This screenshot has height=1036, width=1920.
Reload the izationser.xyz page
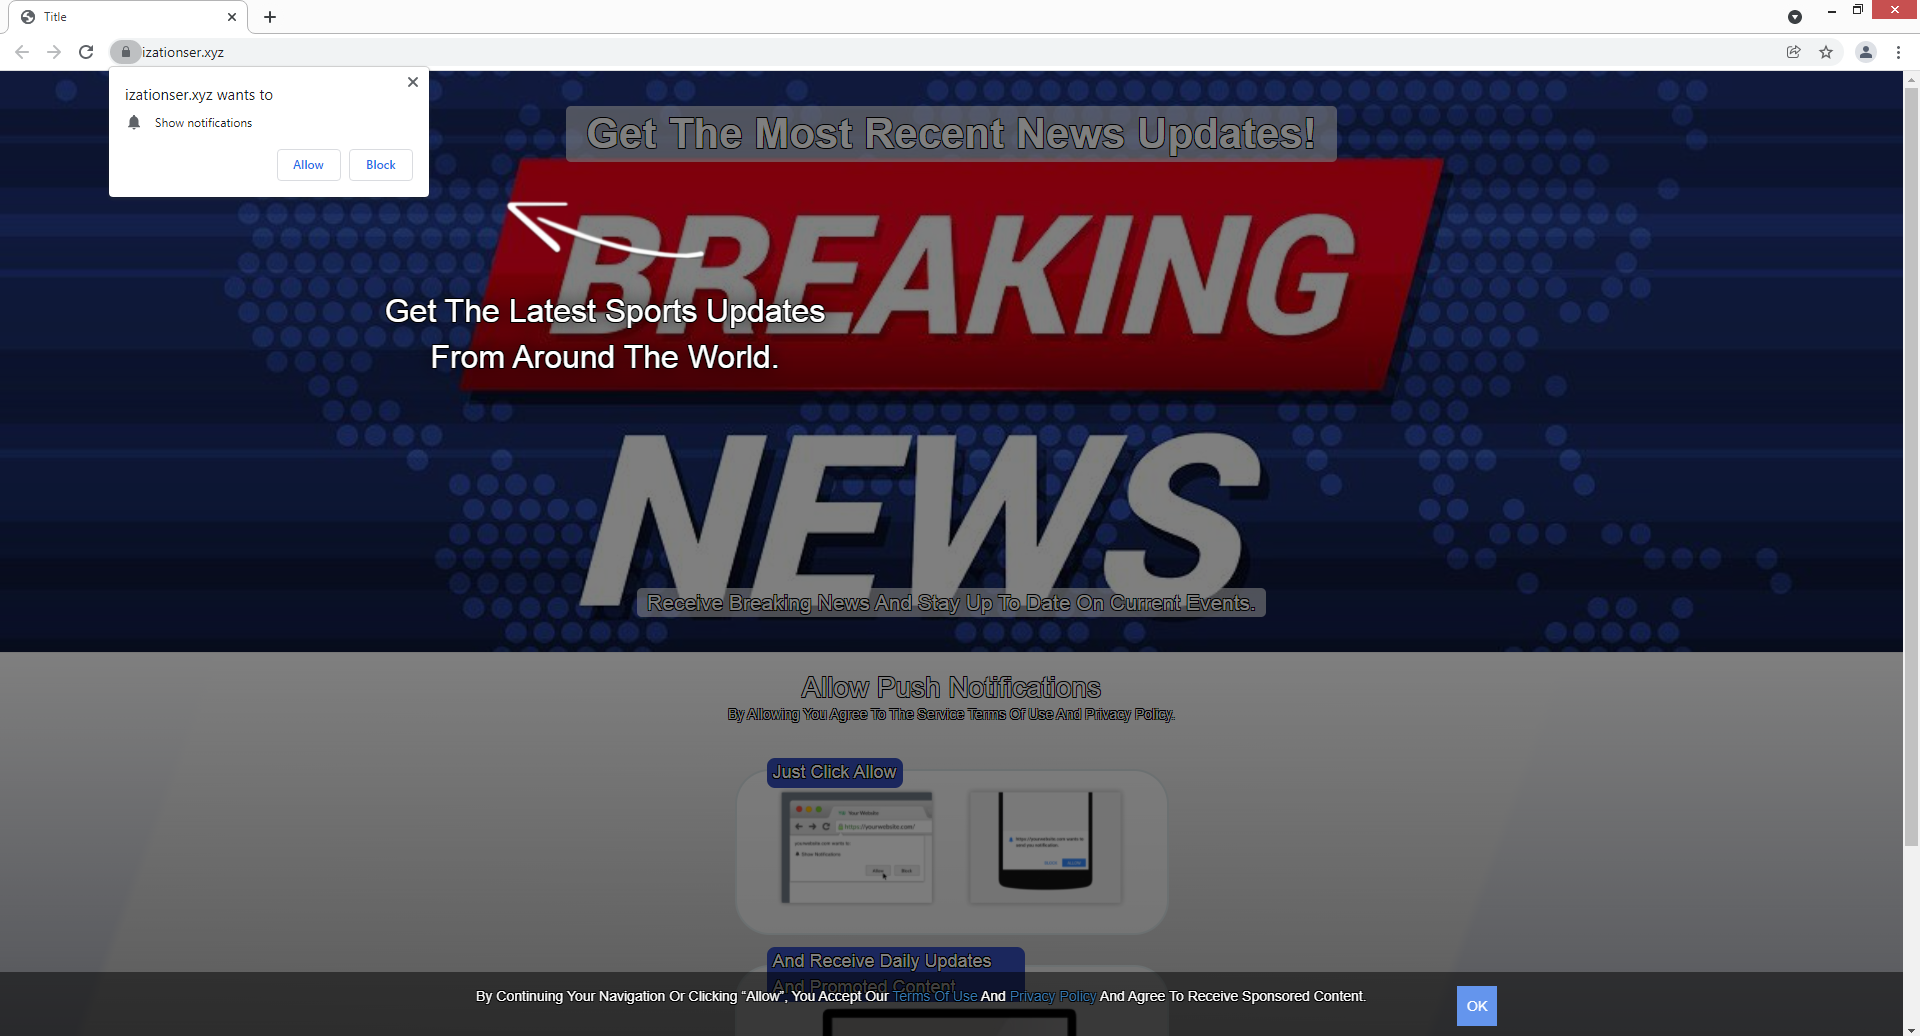pyautogui.click(x=86, y=52)
